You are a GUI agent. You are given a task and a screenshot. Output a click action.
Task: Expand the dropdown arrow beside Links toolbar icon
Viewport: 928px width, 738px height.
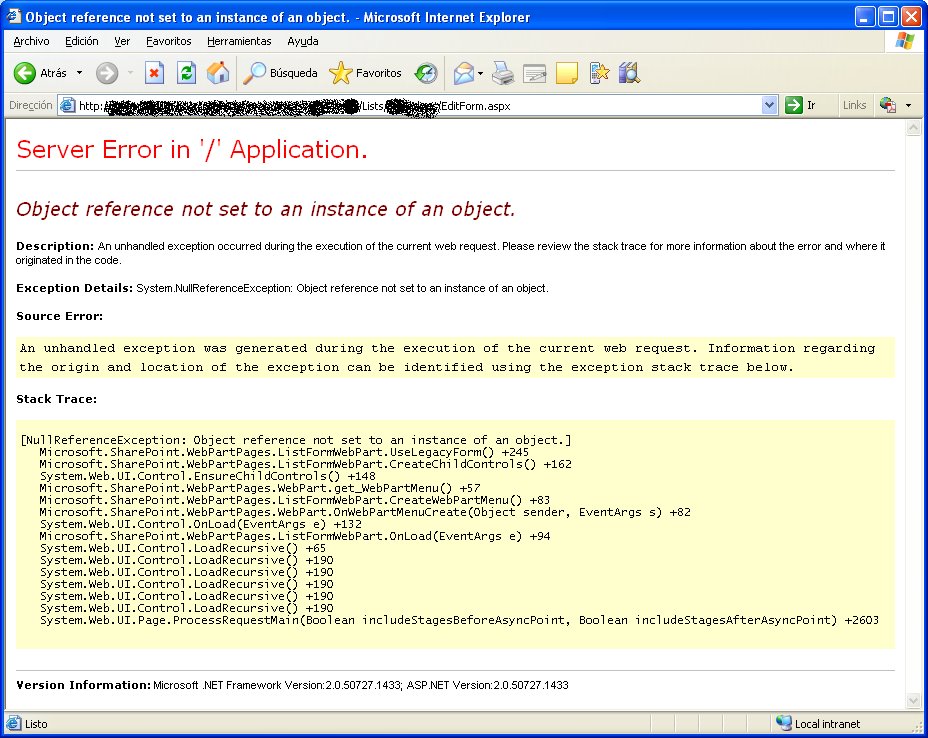tap(908, 106)
